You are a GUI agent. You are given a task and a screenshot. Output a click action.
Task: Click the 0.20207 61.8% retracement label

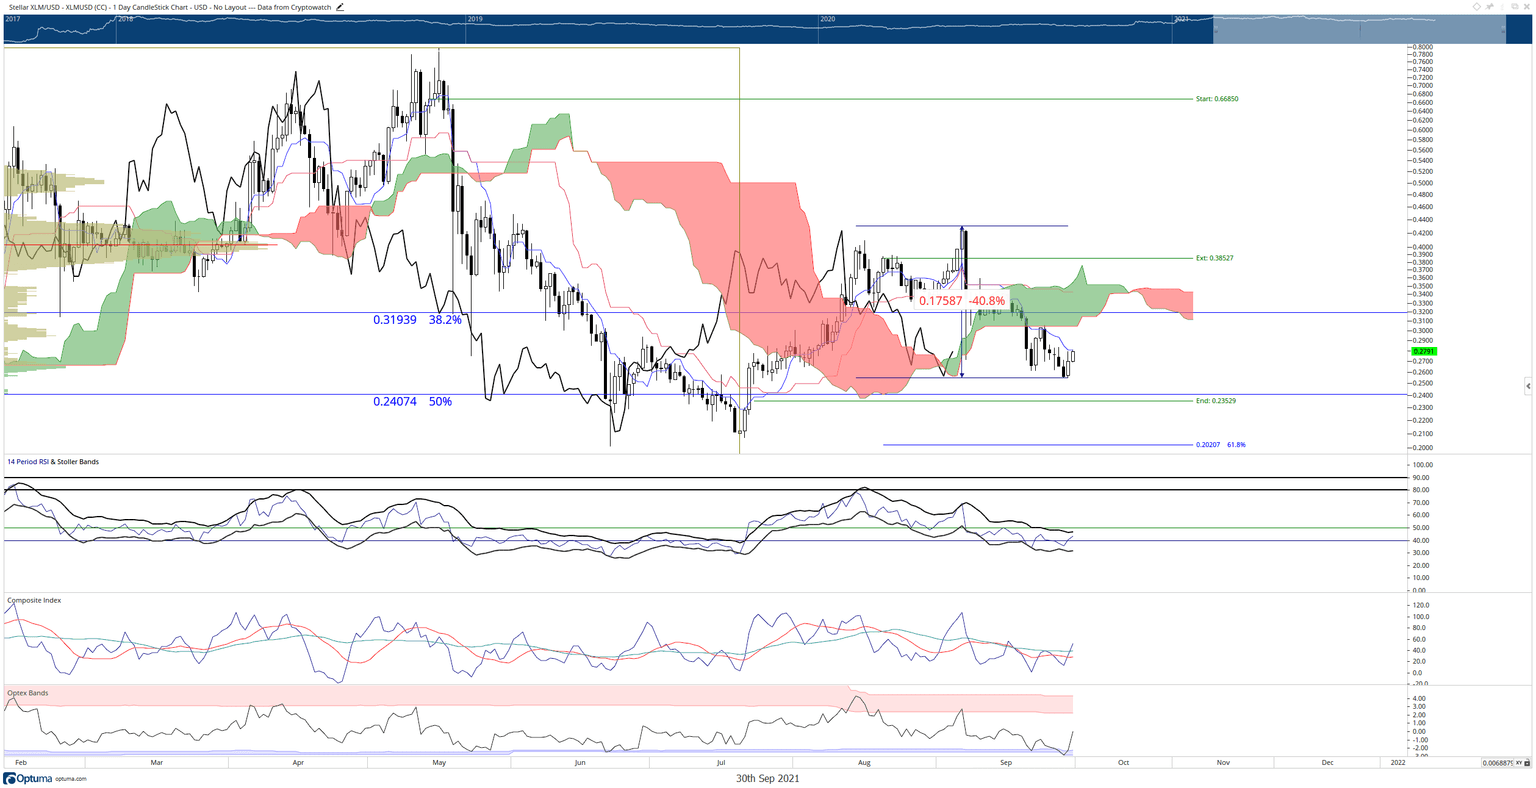click(x=1221, y=444)
